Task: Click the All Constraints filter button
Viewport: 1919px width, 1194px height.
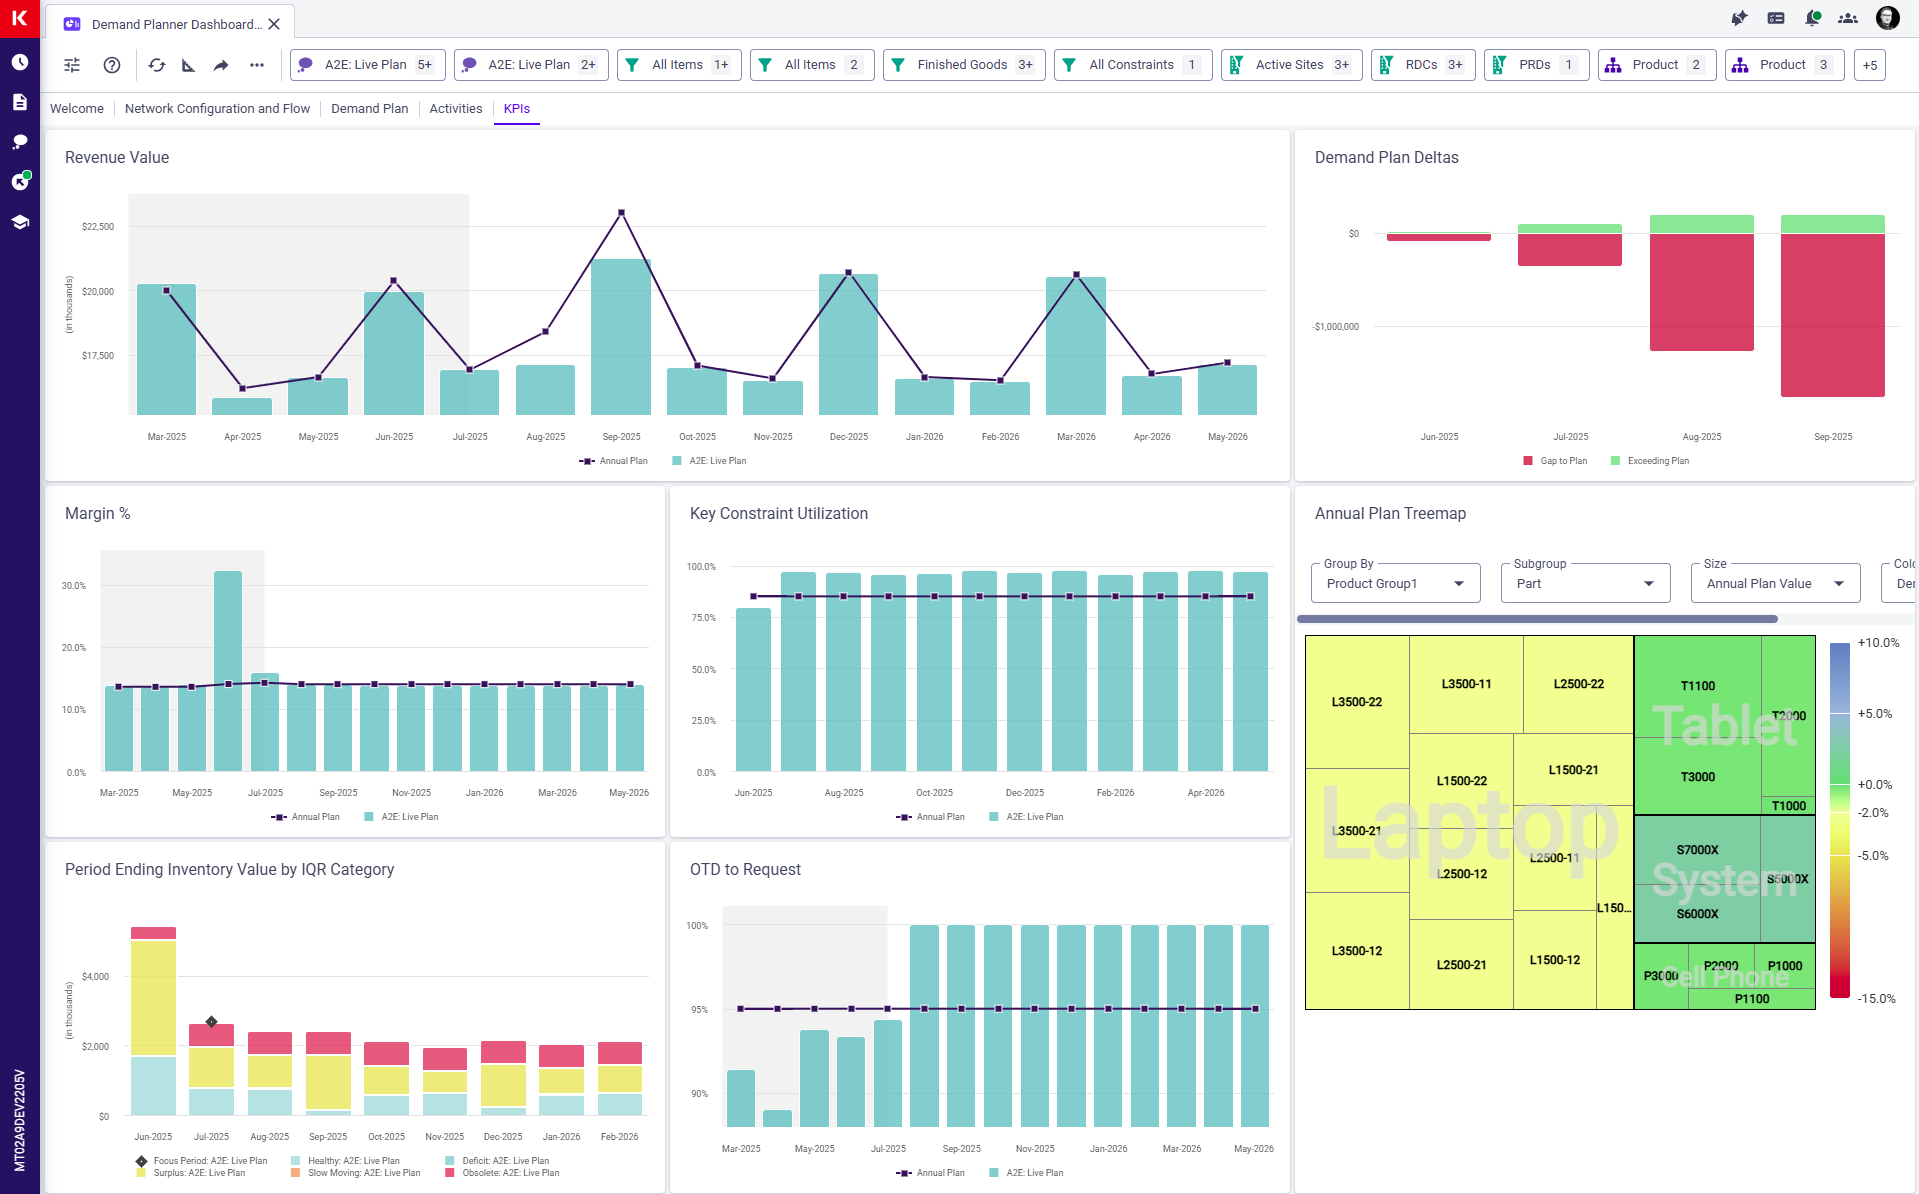Action: (1132, 65)
